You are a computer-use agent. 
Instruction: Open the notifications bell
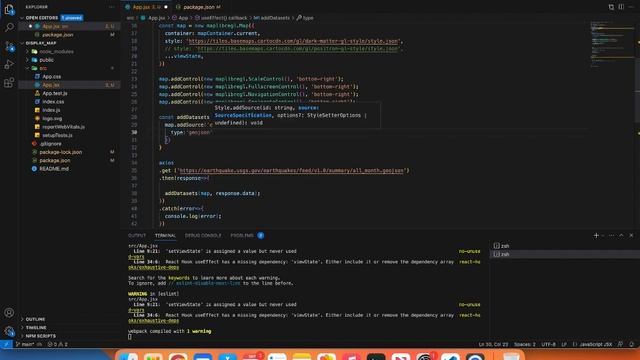pyautogui.click(x=631, y=344)
